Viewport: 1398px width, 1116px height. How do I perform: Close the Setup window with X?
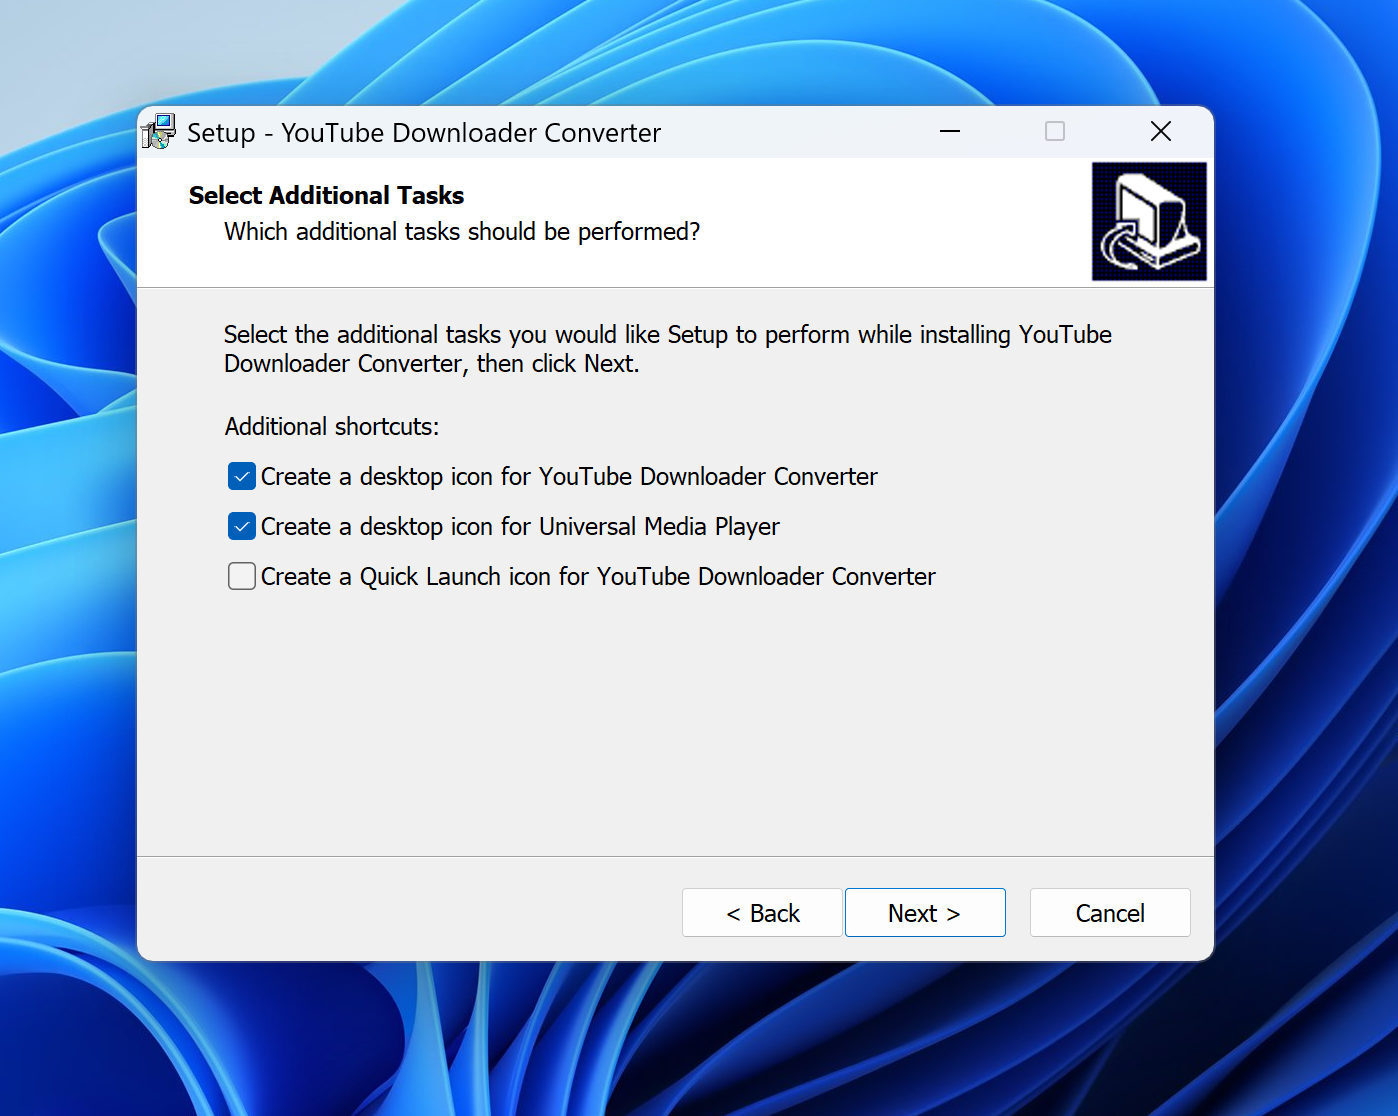click(x=1160, y=131)
